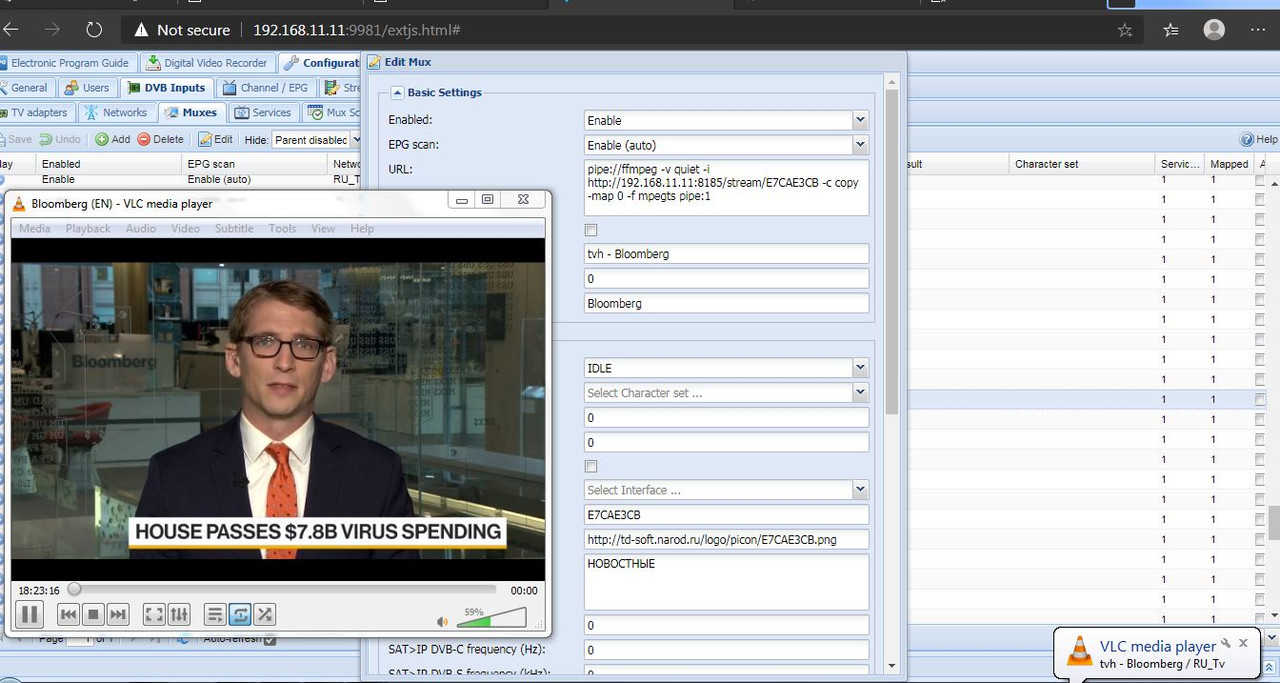Click the browser address bar URL
The height and width of the screenshot is (683, 1280).
[356, 30]
